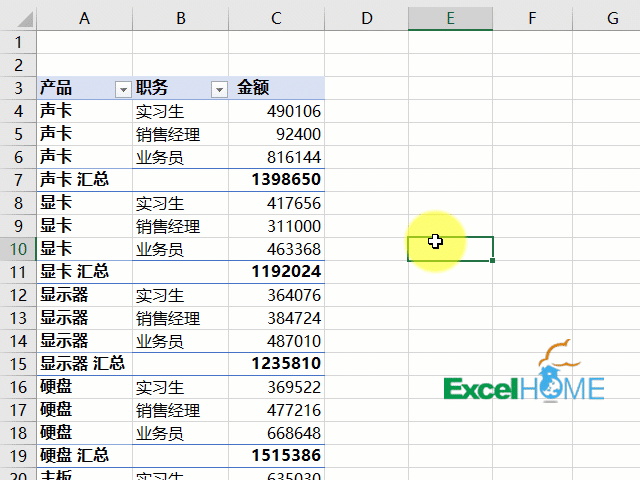
Task: Click cell with value 487010
Action: tap(276, 341)
